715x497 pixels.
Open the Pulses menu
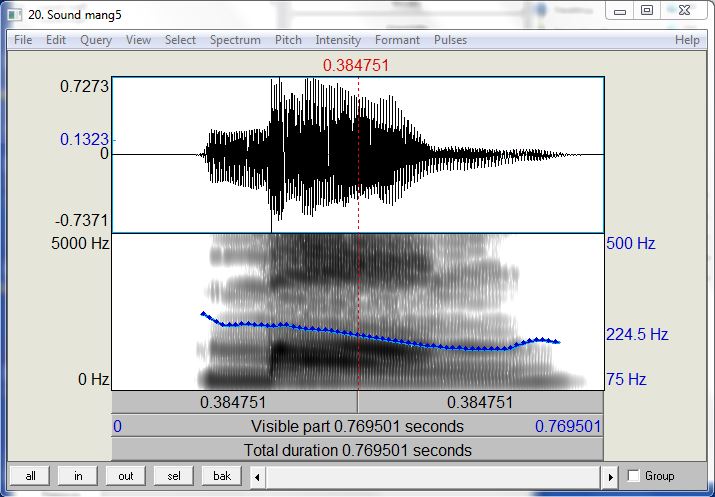coord(450,40)
